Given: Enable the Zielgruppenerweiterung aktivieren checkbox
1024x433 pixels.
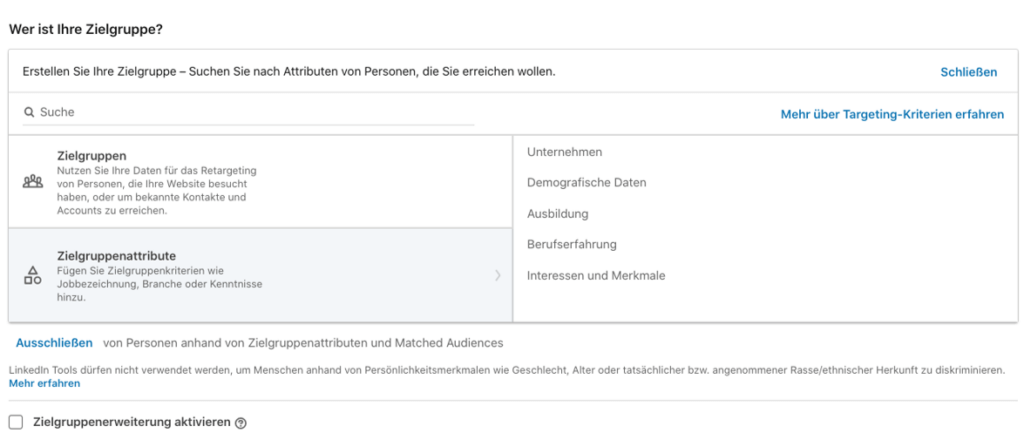Looking at the screenshot, I should (x=16, y=422).
